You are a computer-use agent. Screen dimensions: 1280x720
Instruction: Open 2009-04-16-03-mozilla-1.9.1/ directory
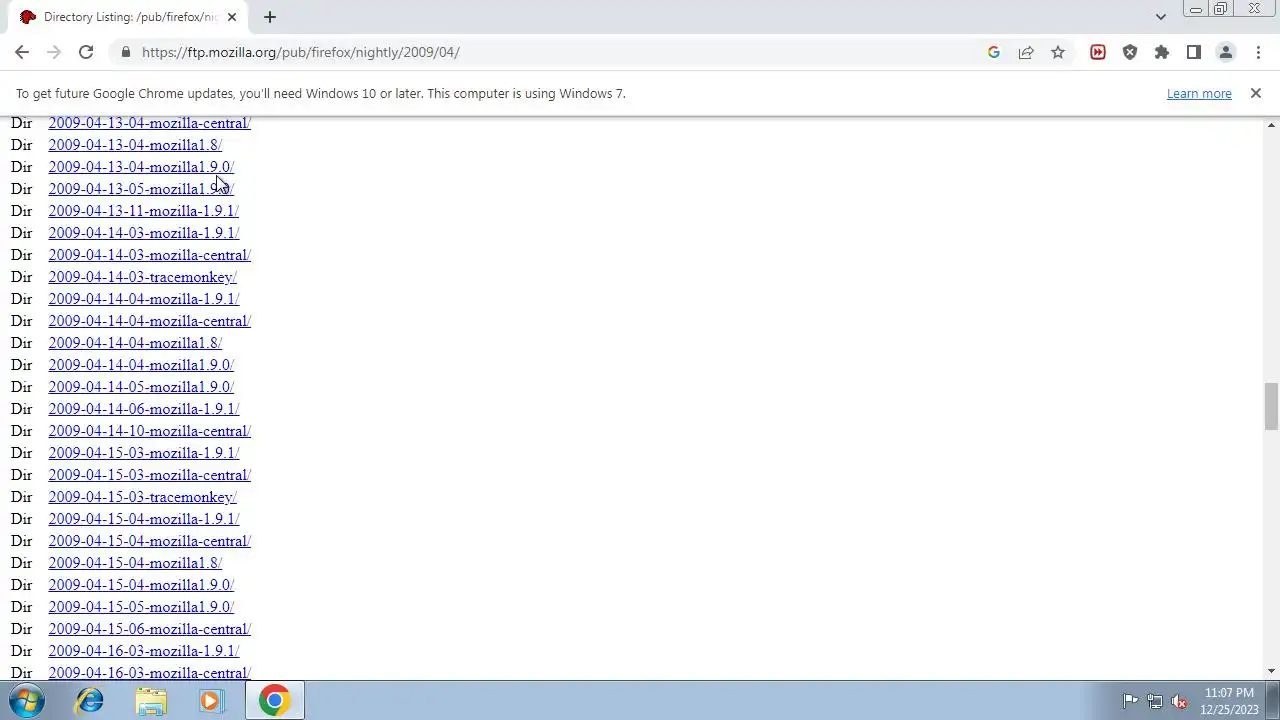point(144,651)
